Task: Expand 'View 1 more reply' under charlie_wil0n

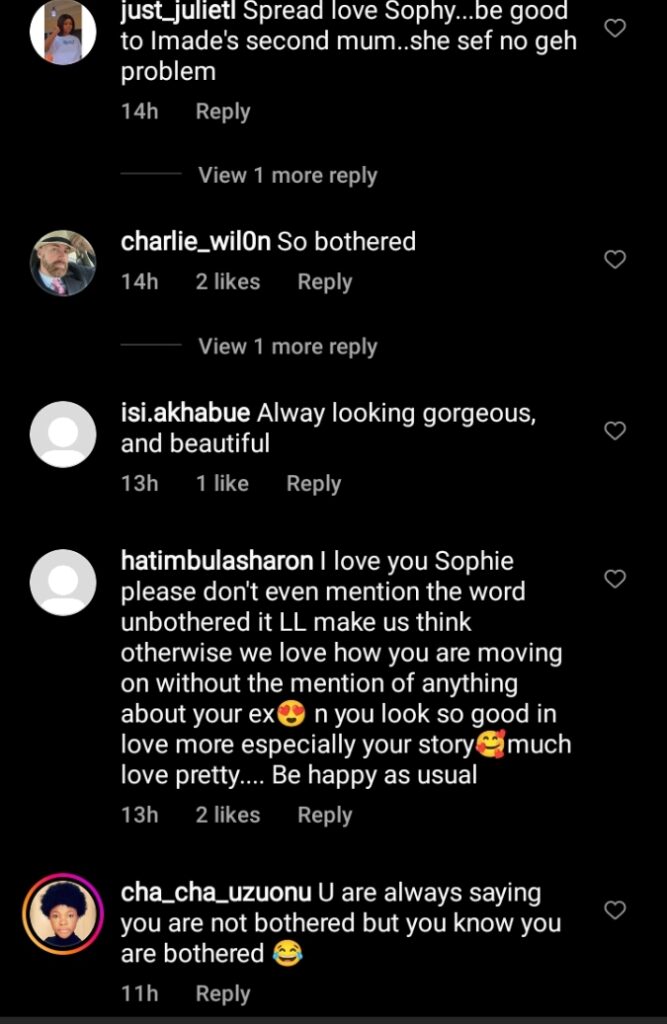Action: coord(287,346)
